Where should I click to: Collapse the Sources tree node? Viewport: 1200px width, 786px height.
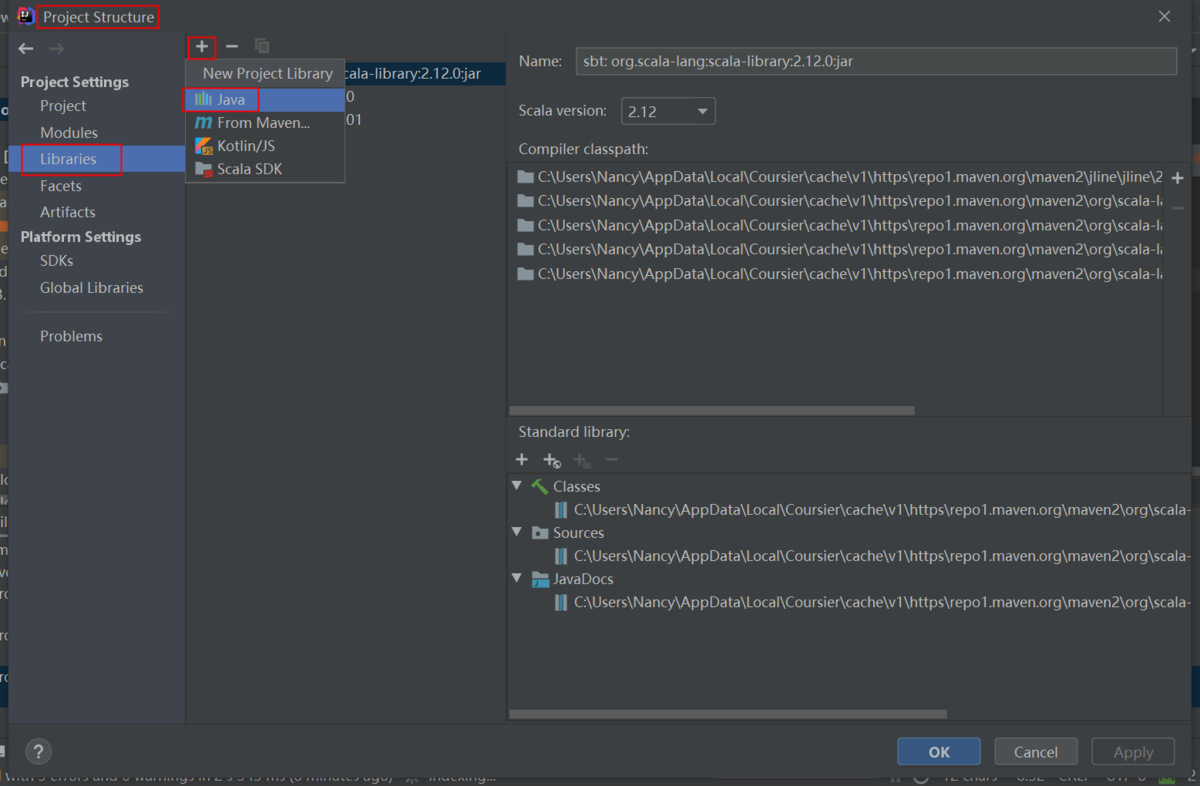tap(517, 533)
